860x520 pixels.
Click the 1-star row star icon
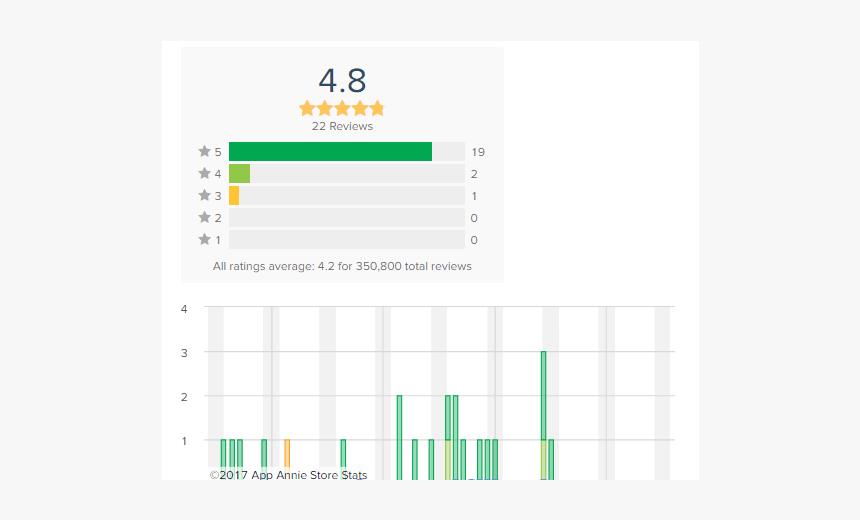204,240
